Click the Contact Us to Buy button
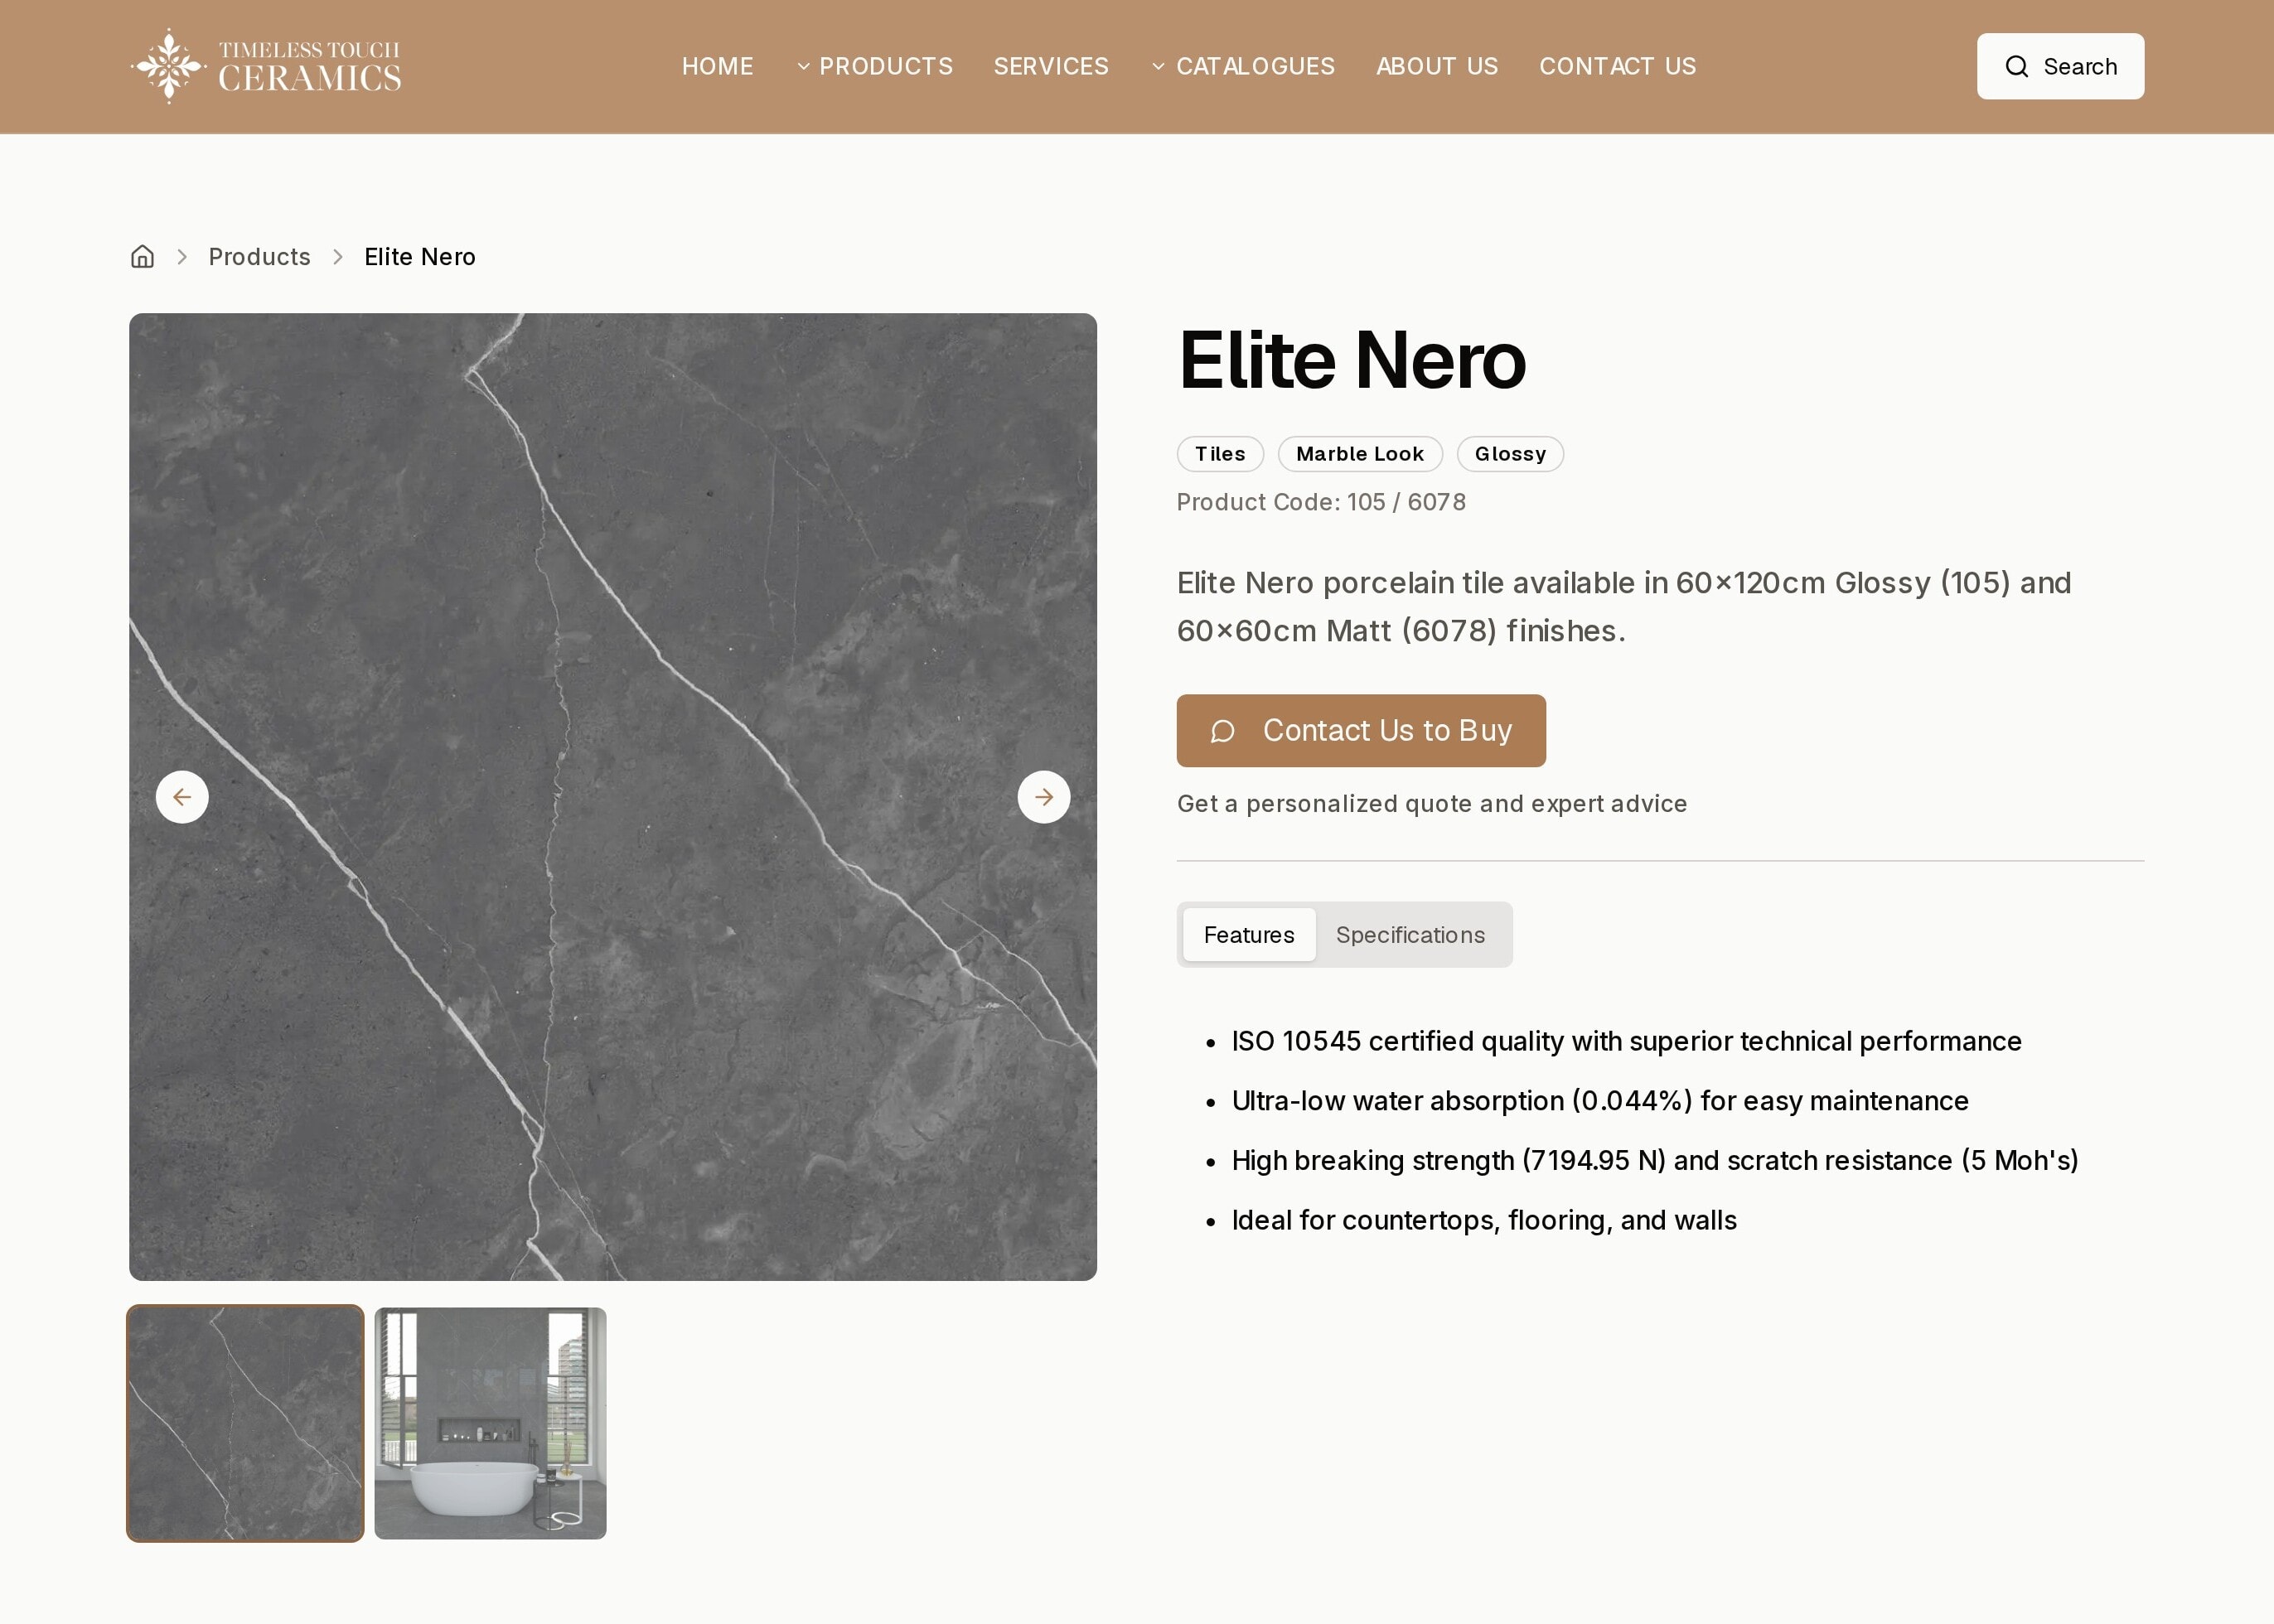Screen dimensions: 2274x1624 1361,731
